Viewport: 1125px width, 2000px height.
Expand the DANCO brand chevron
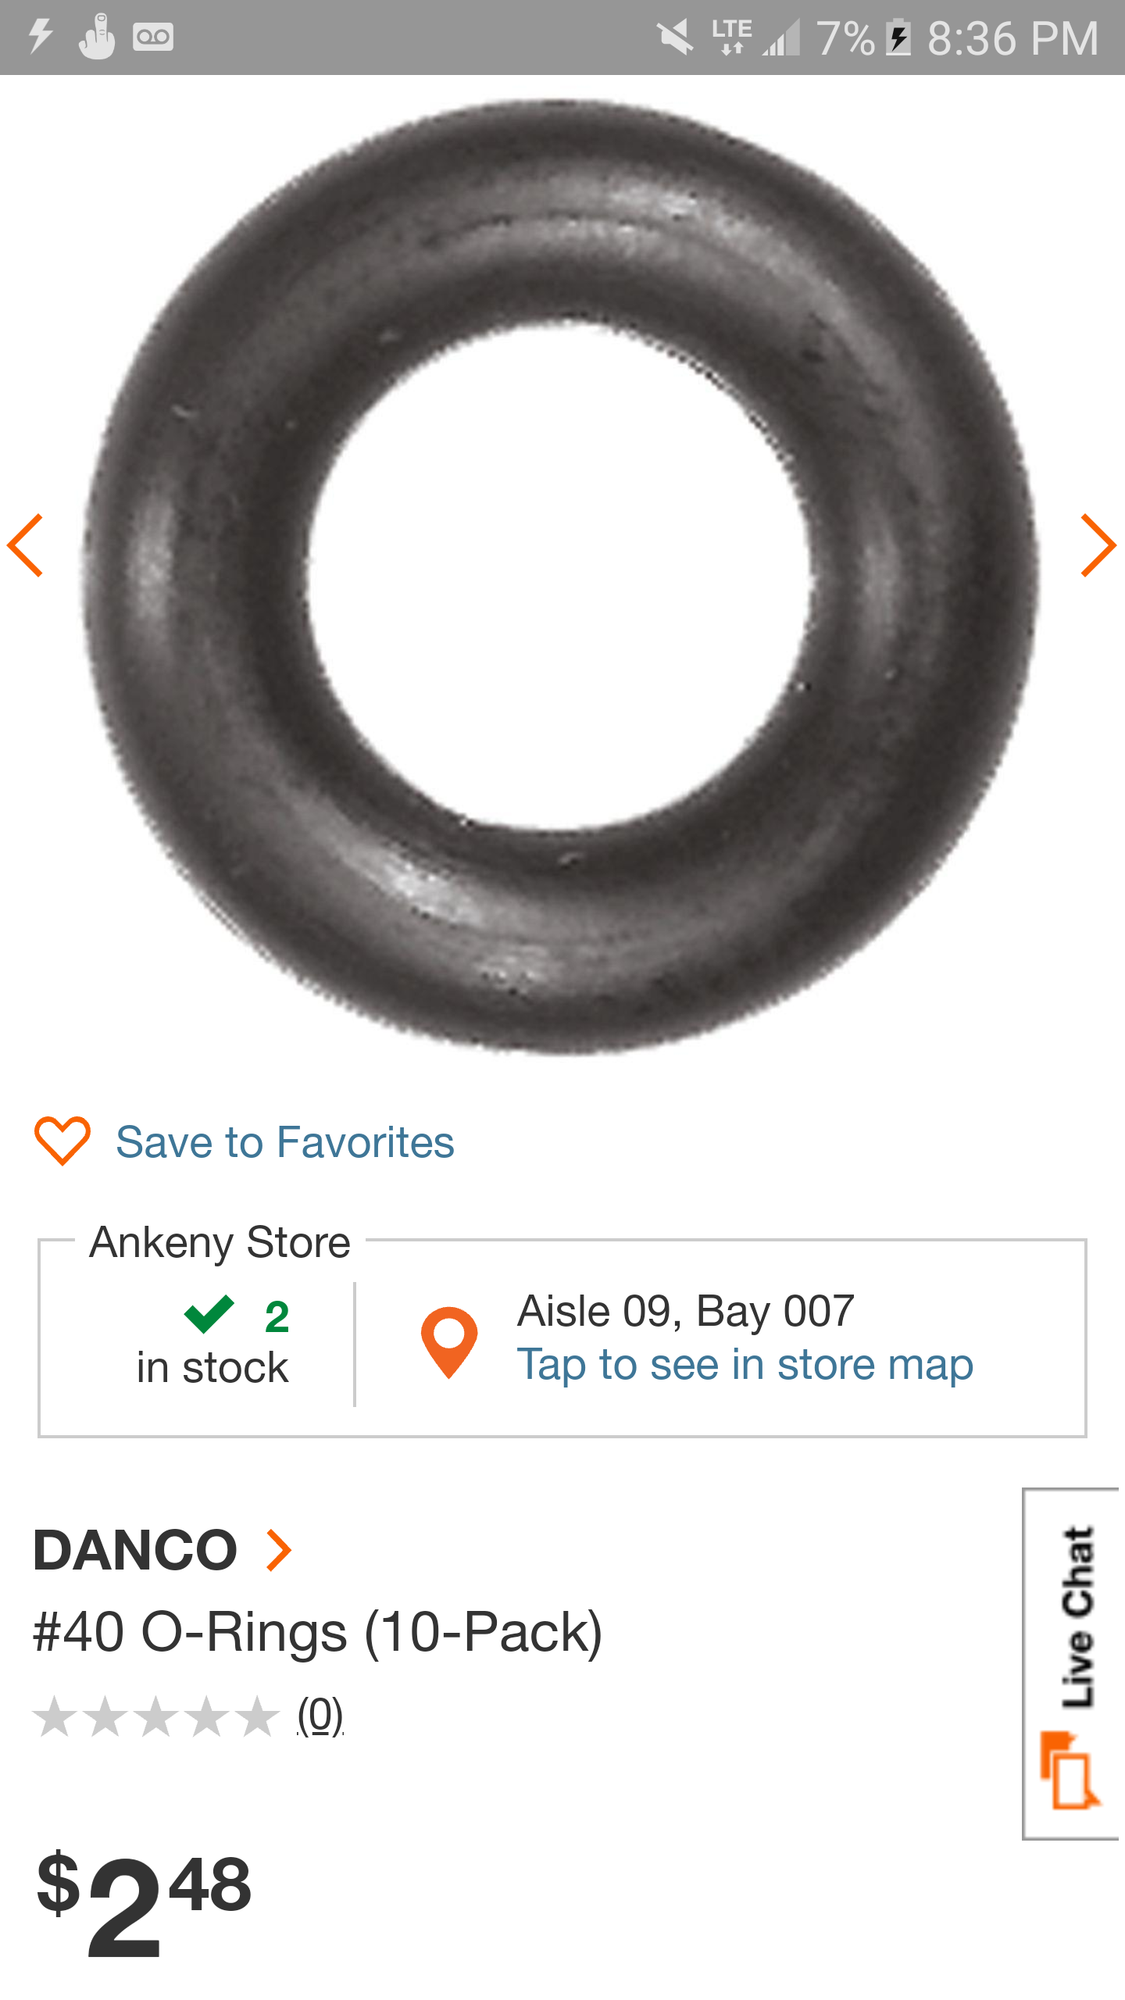(x=279, y=1550)
